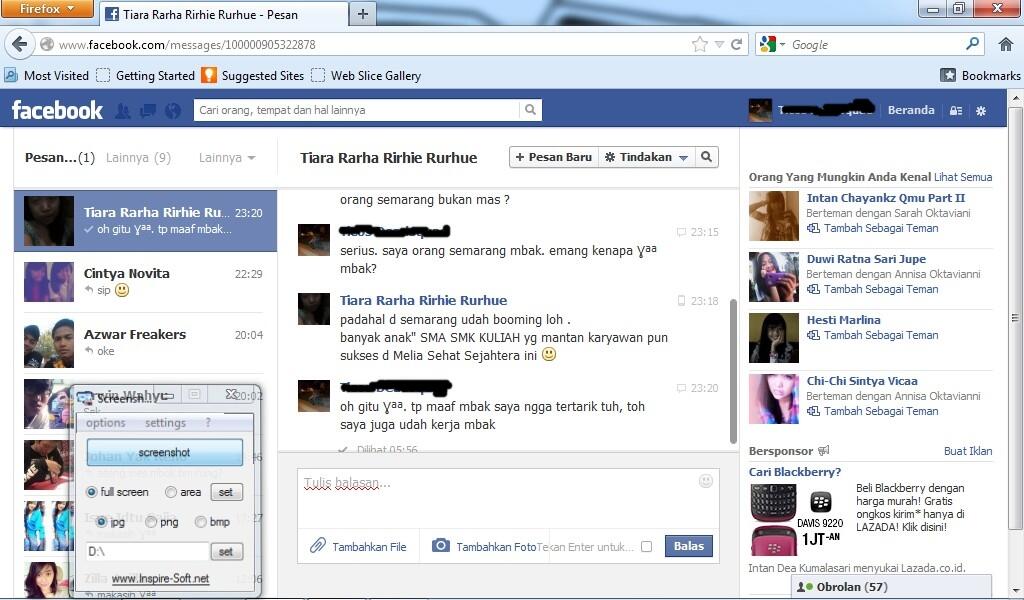Click add-friend icon for Intan Chayankz
This screenshot has height=600, width=1024.
tap(813, 229)
